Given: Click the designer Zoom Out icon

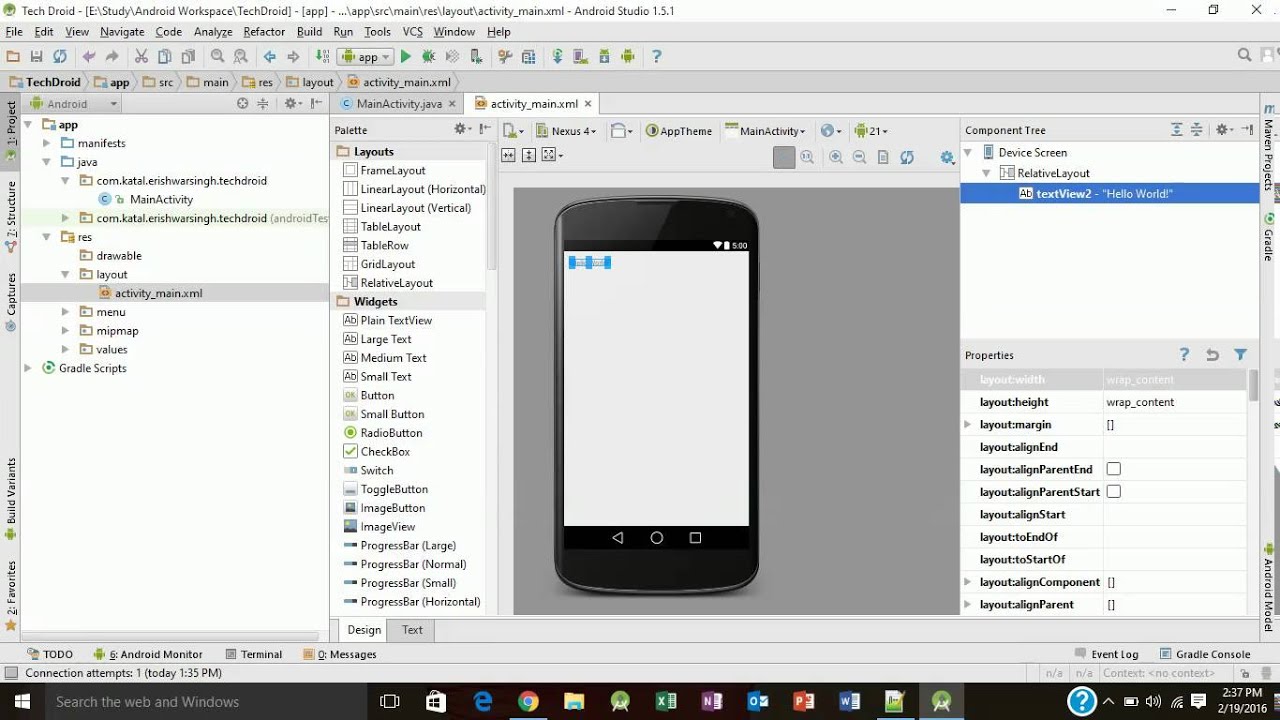Looking at the screenshot, I should pos(859,157).
